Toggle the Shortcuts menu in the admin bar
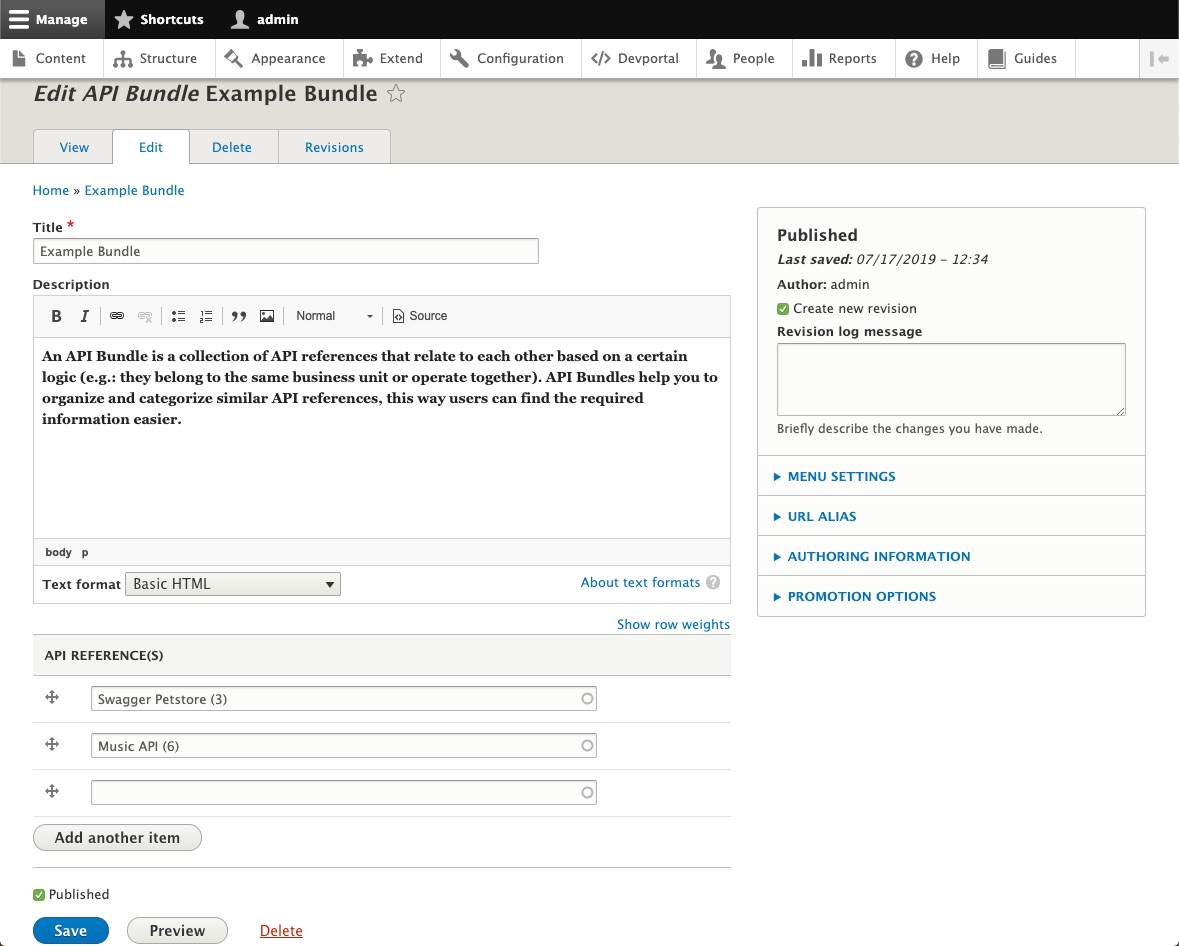 pos(158,19)
